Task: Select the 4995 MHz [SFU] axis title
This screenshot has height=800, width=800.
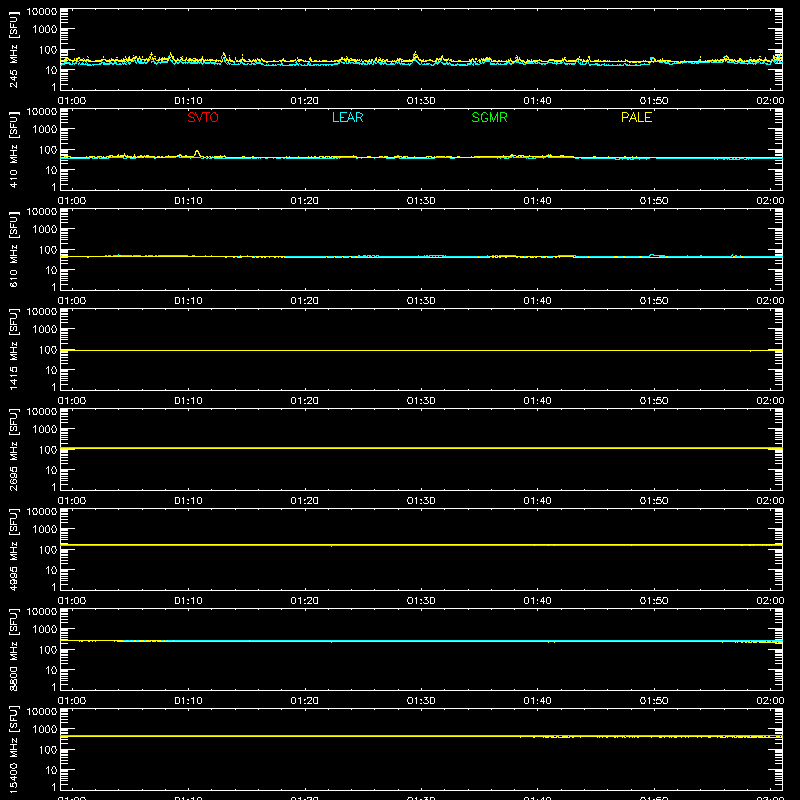Action: tap(14, 549)
